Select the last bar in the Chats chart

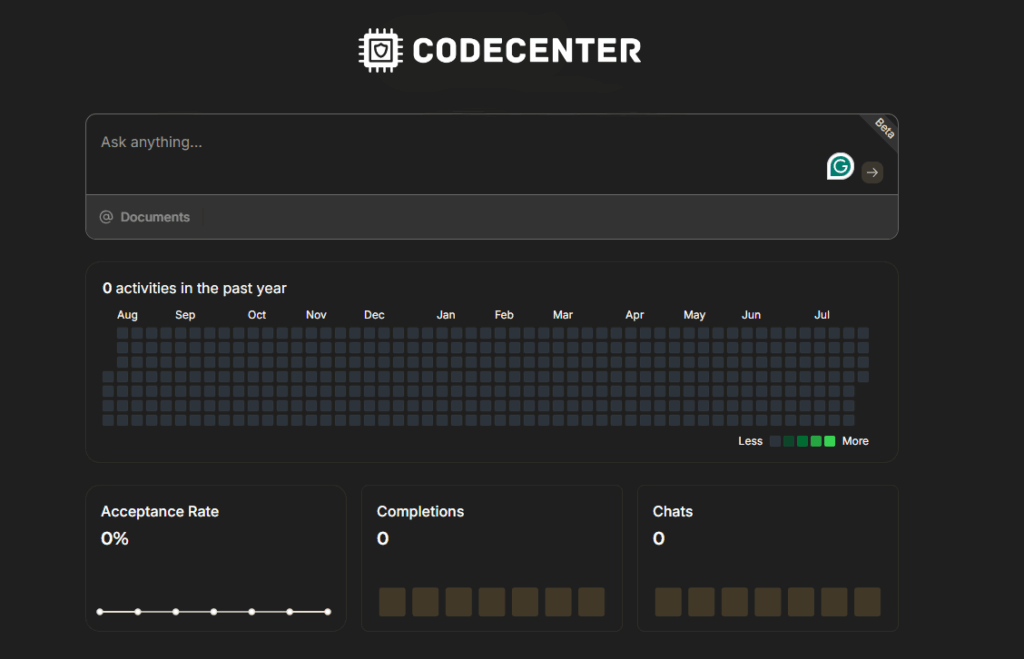(867, 602)
